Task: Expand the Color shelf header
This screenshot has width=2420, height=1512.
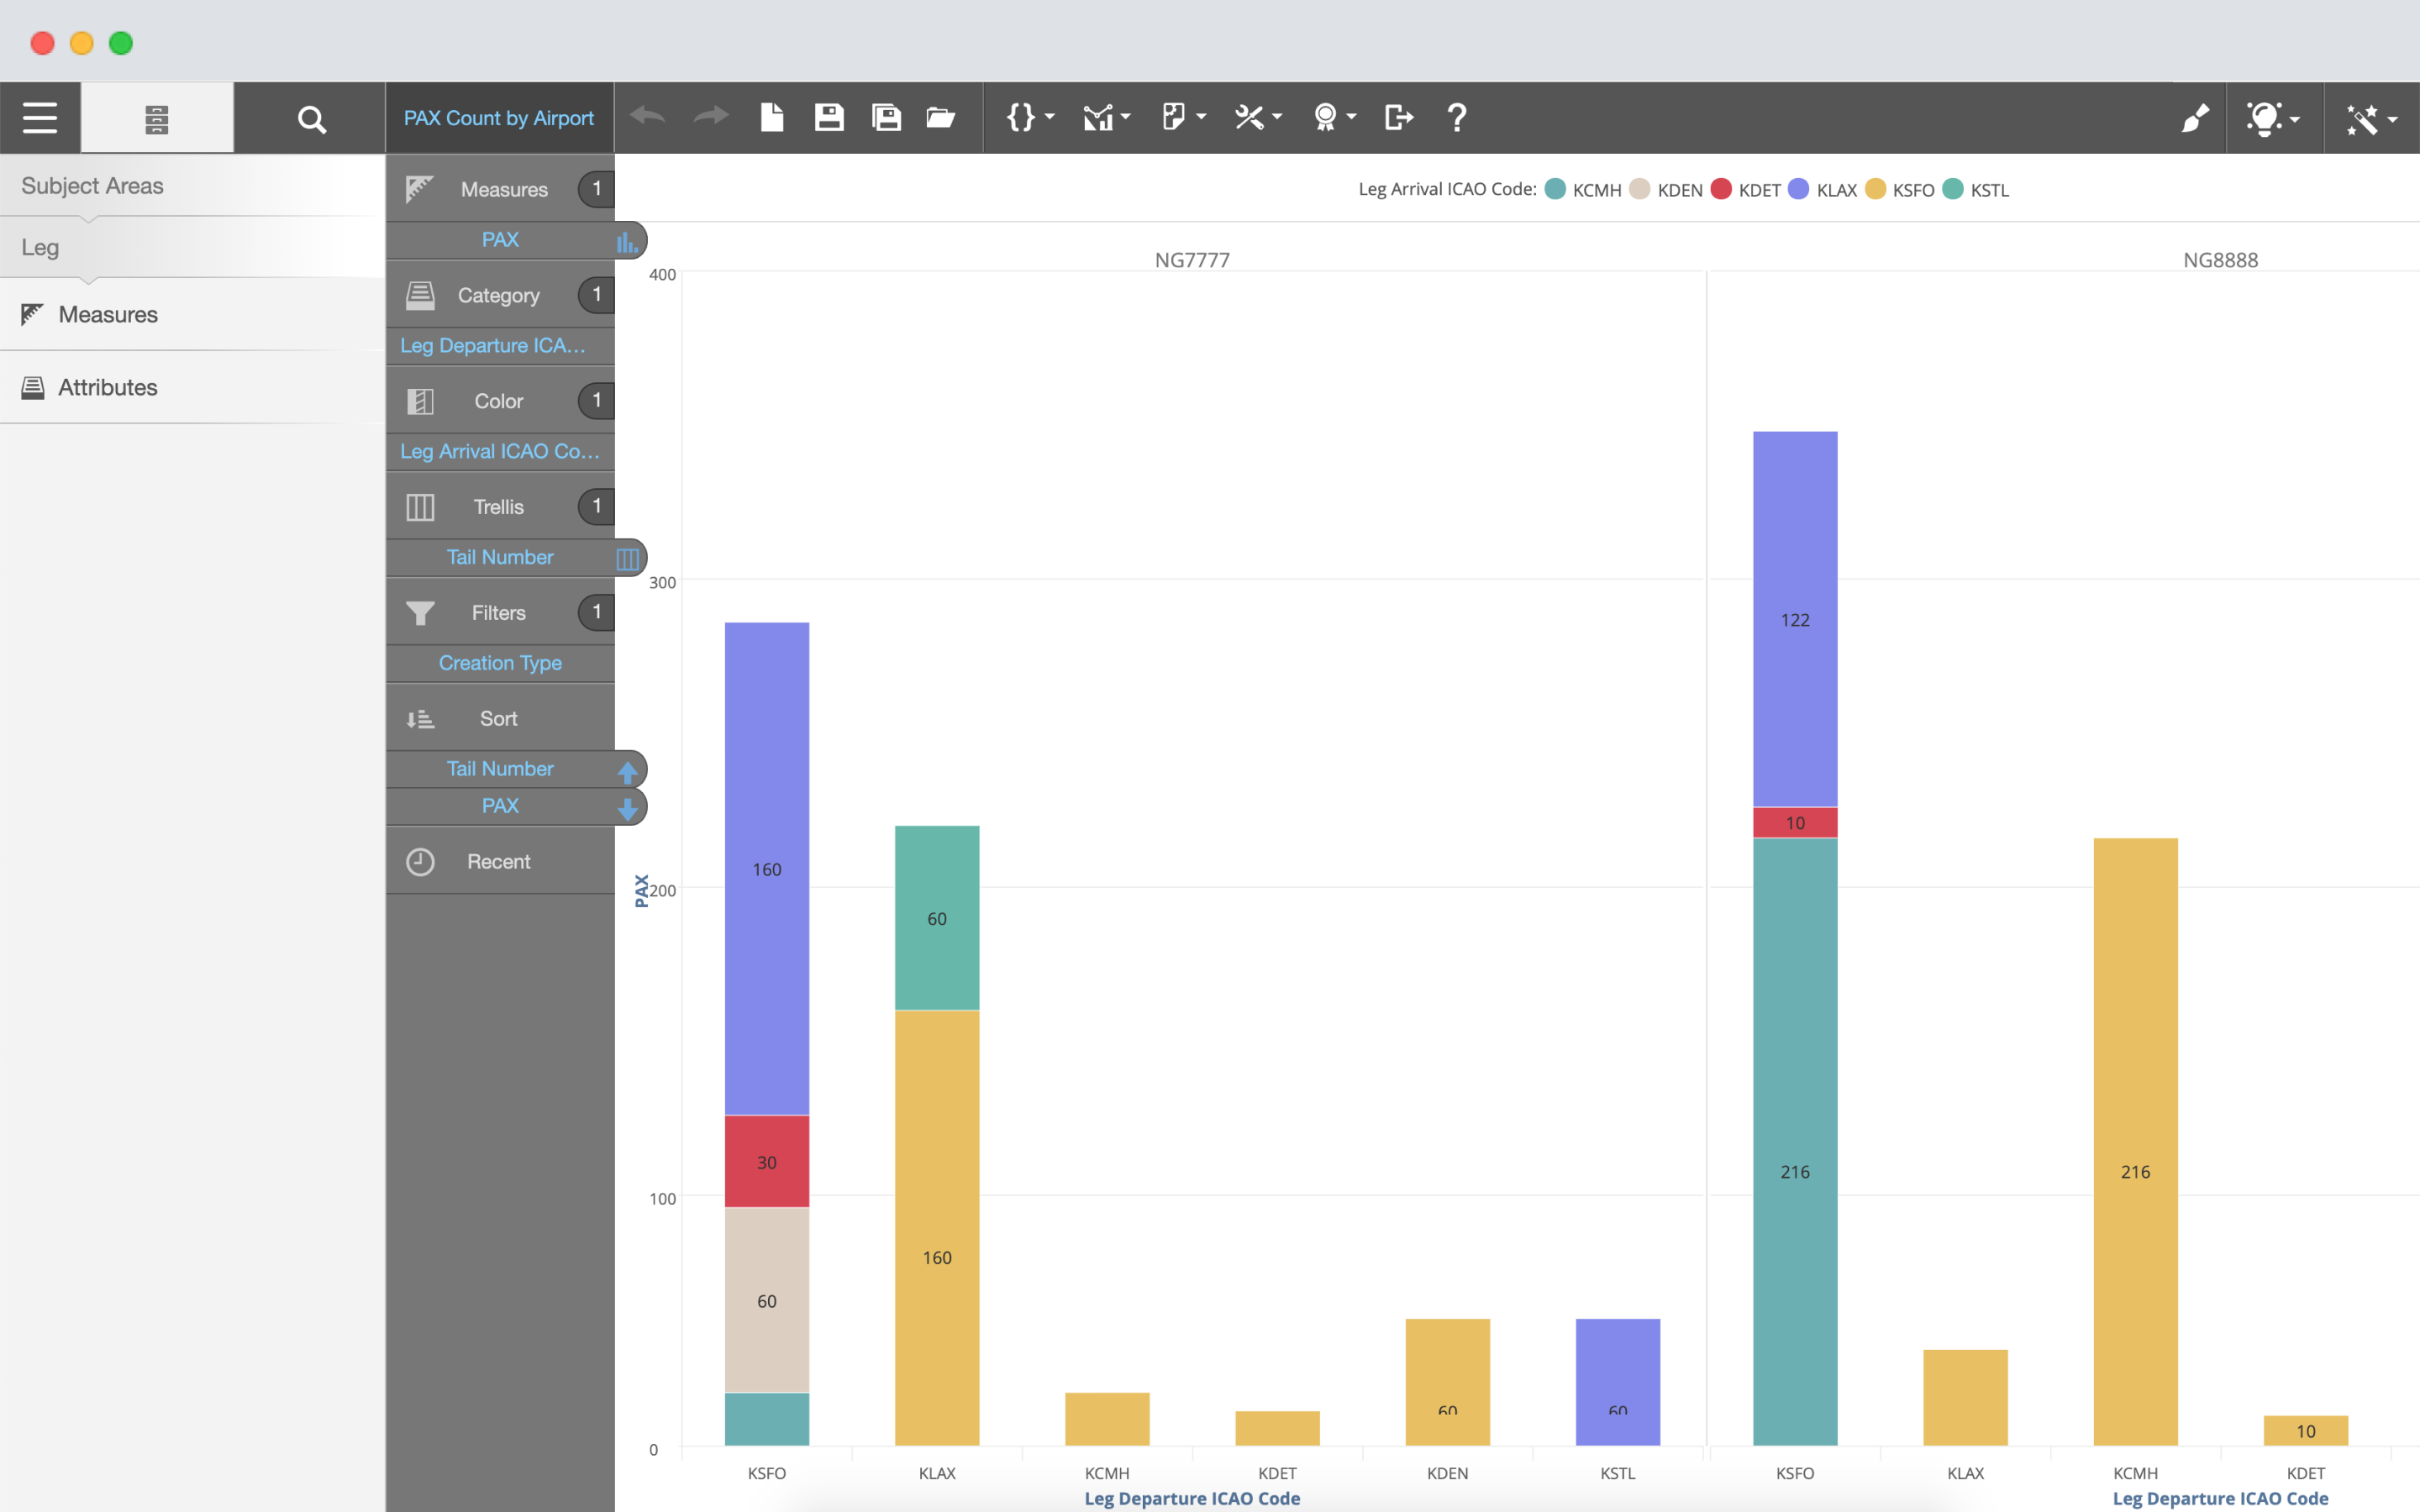Action: click(500, 401)
